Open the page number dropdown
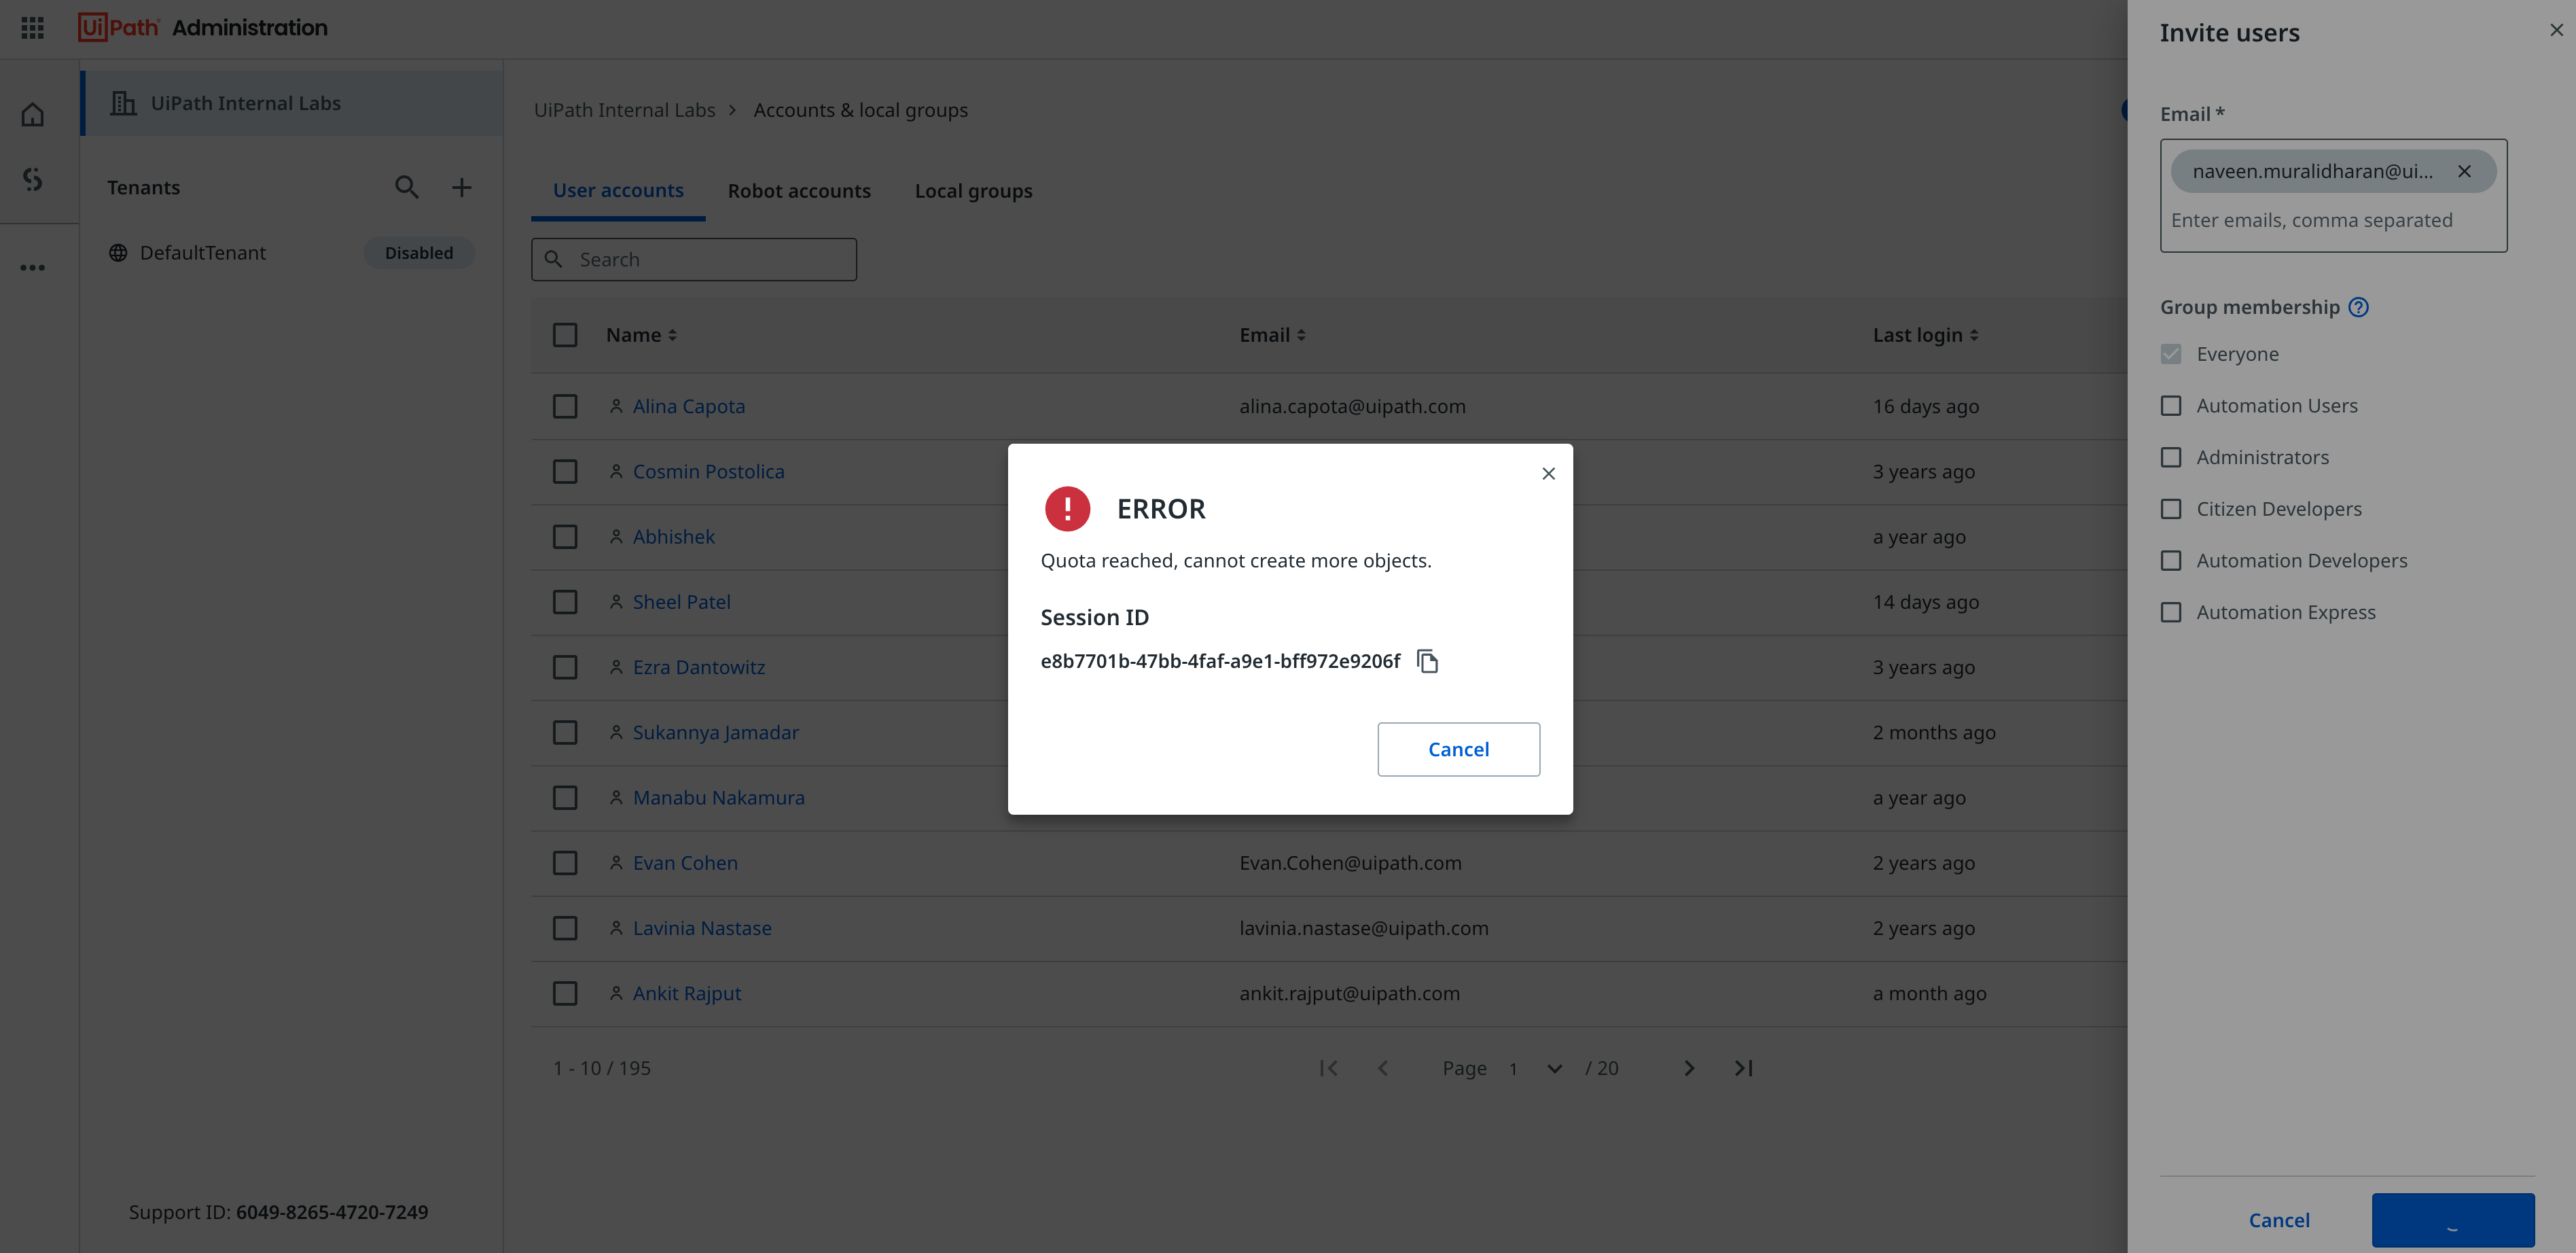 pyautogui.click(x=1554, y=1068)
